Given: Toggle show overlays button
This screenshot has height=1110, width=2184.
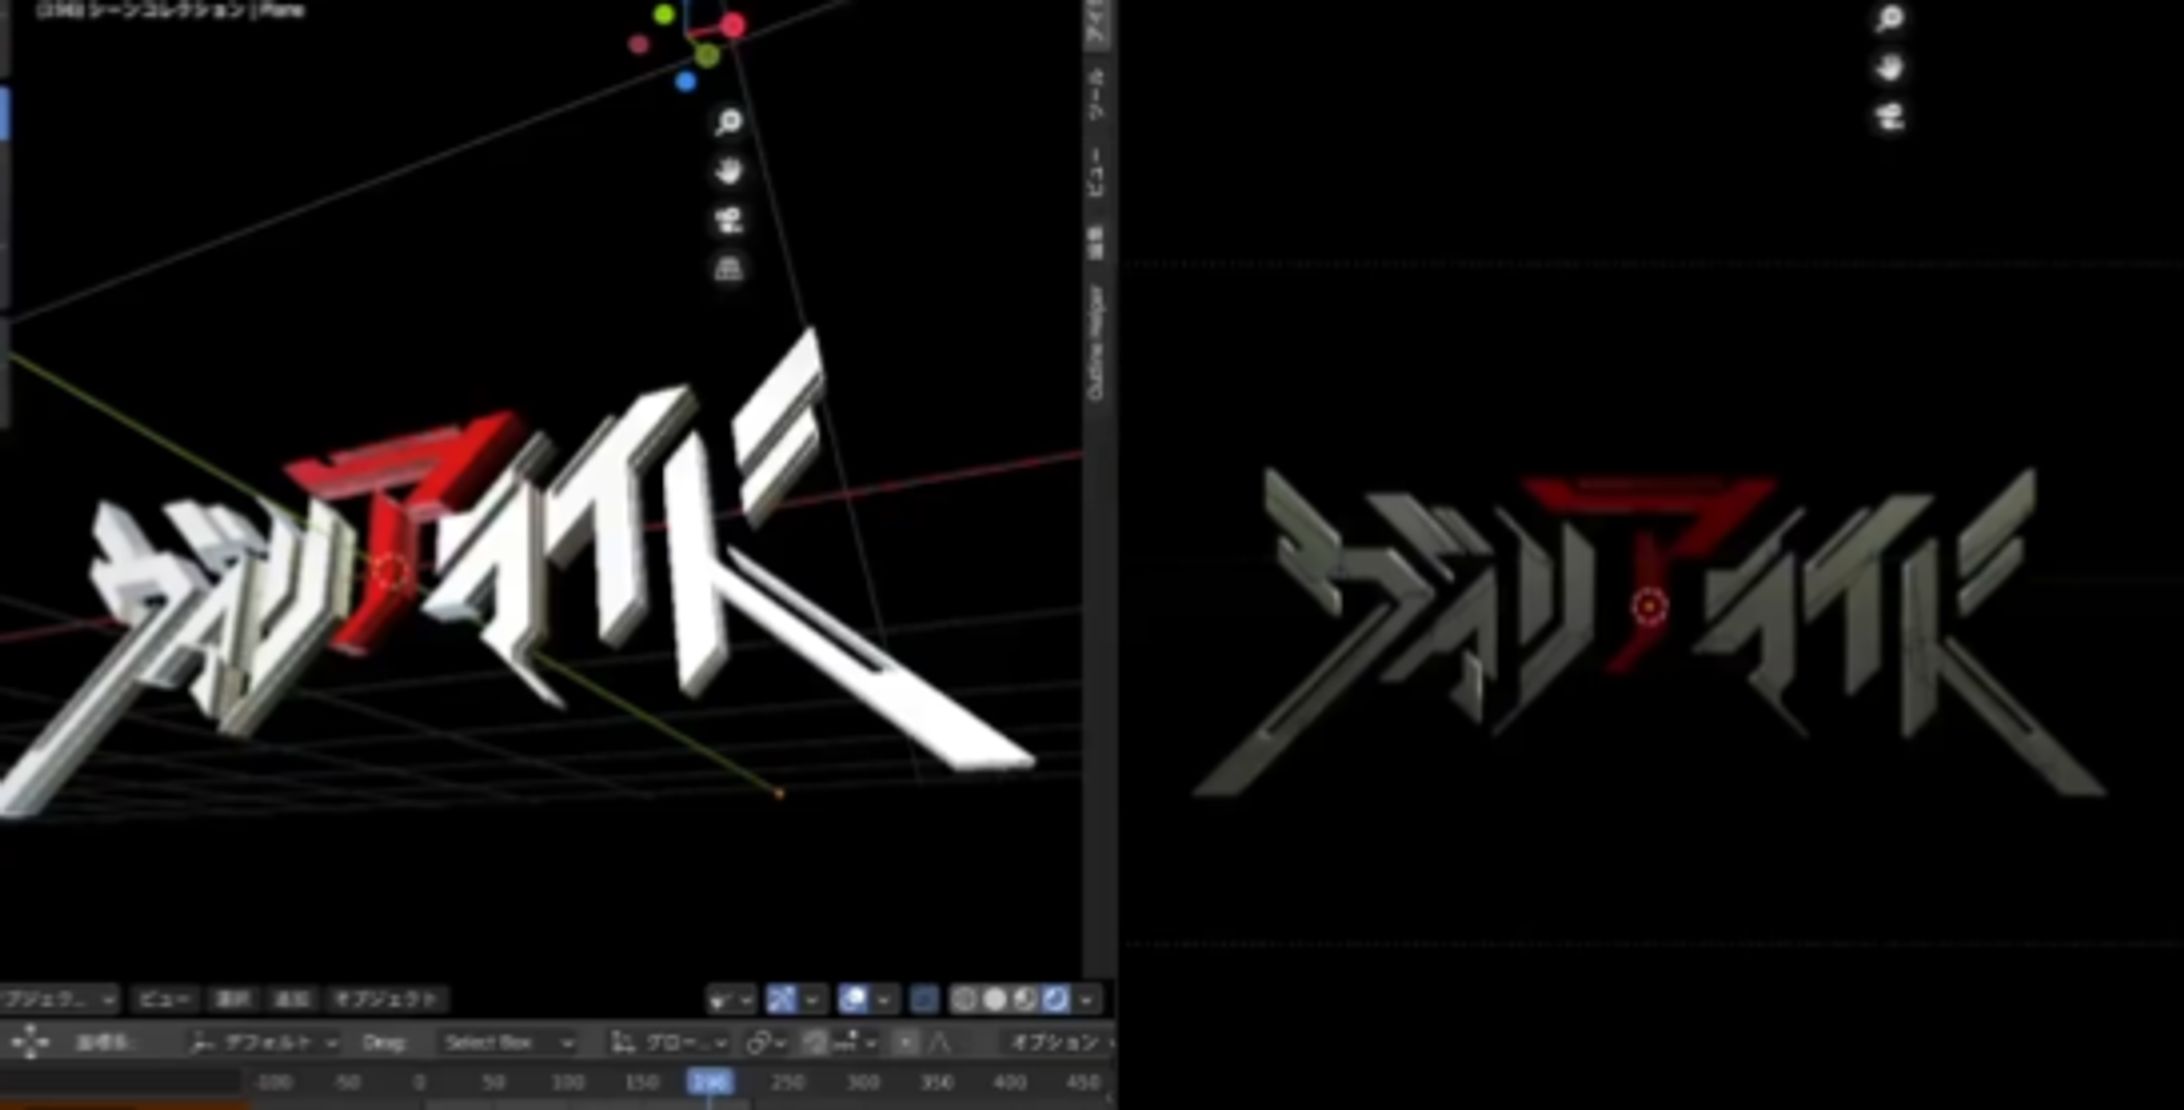Looking at the screenshot, I should pos(854,999).
